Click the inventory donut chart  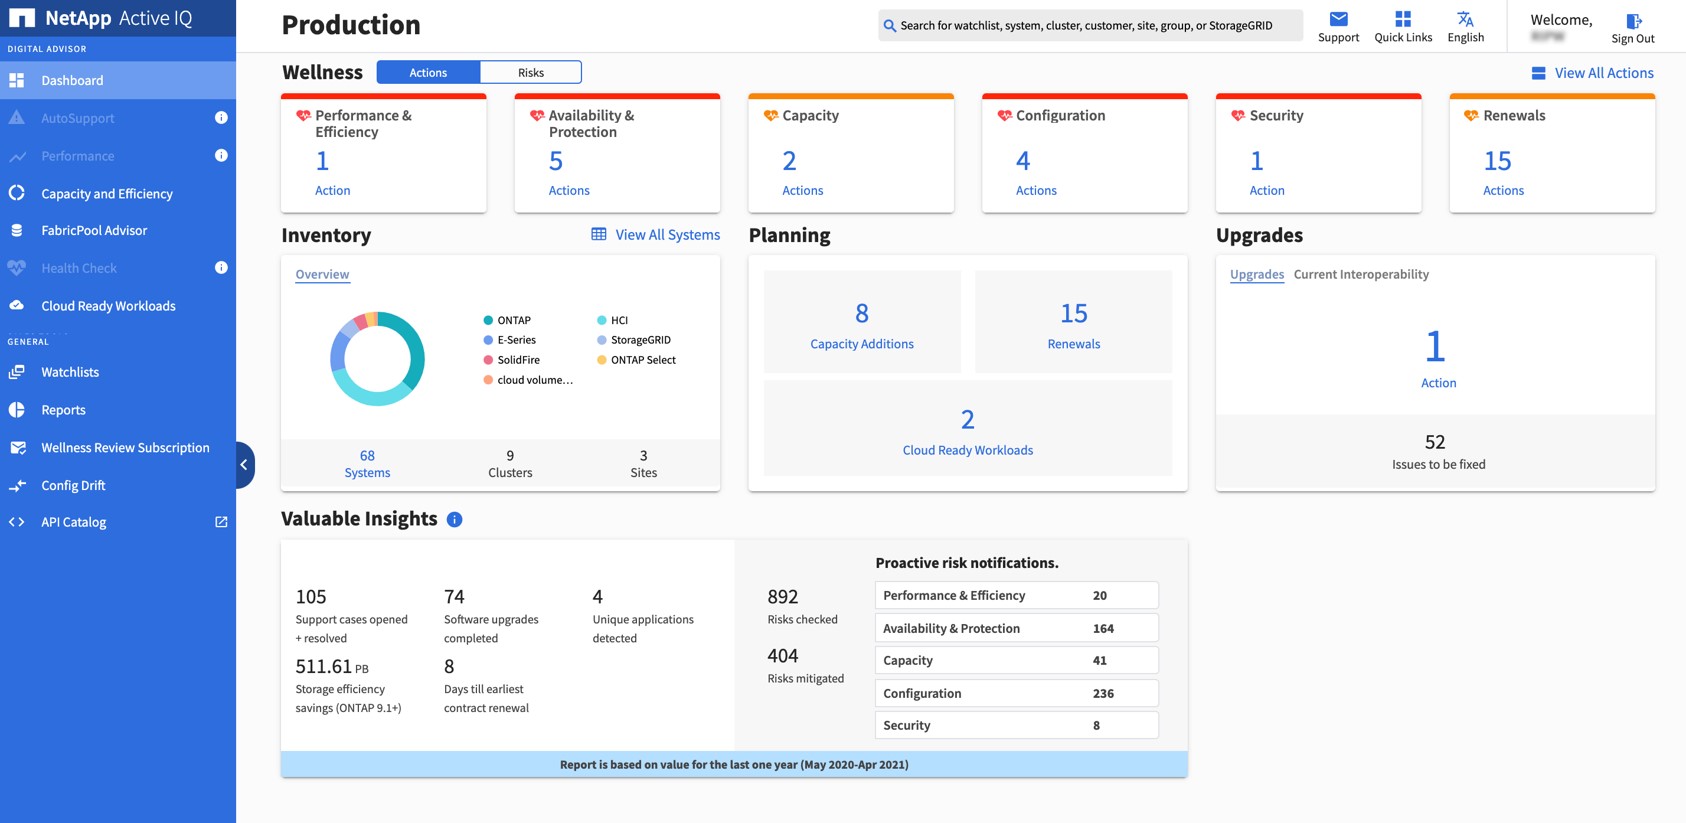[378, 358]
